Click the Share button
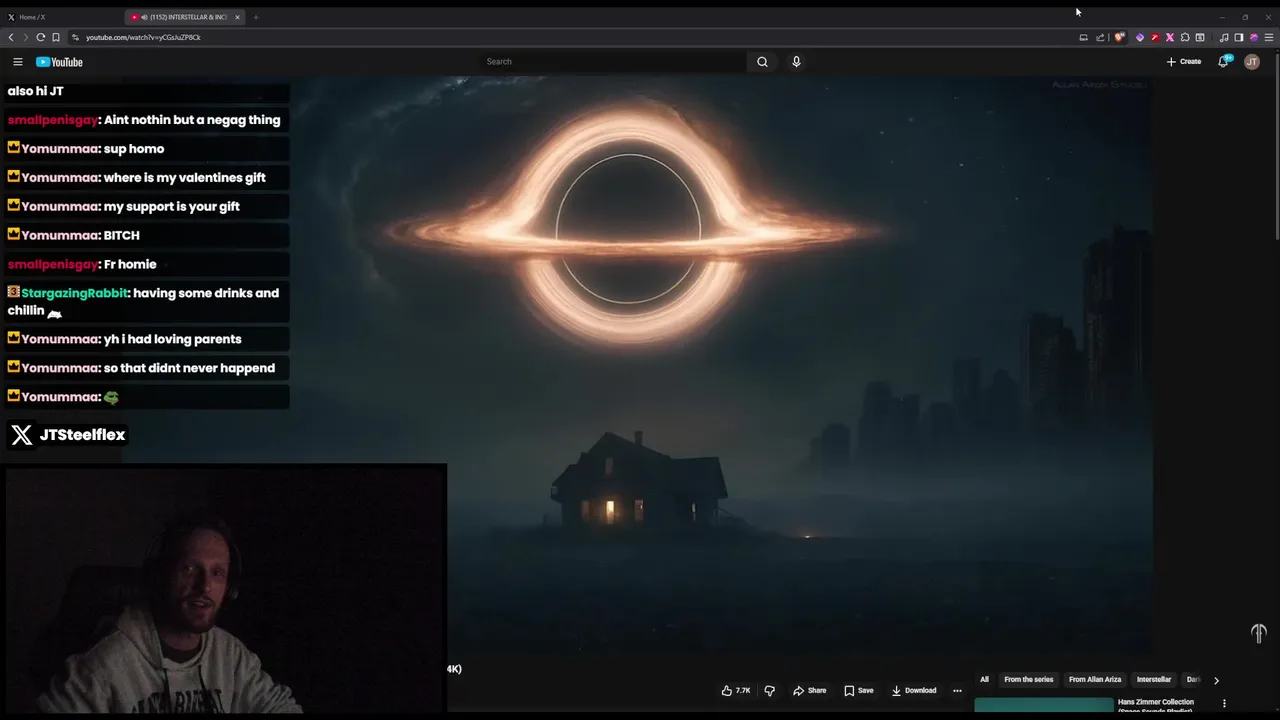Viewport: 1280px width, 720px height. tap(810, 690)
